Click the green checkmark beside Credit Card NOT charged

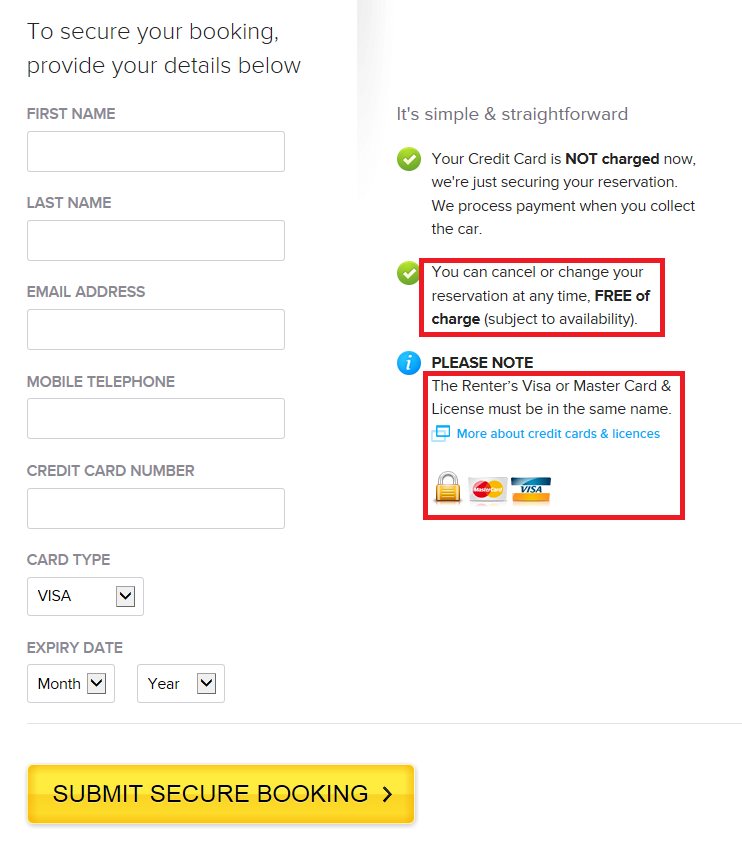409,159
